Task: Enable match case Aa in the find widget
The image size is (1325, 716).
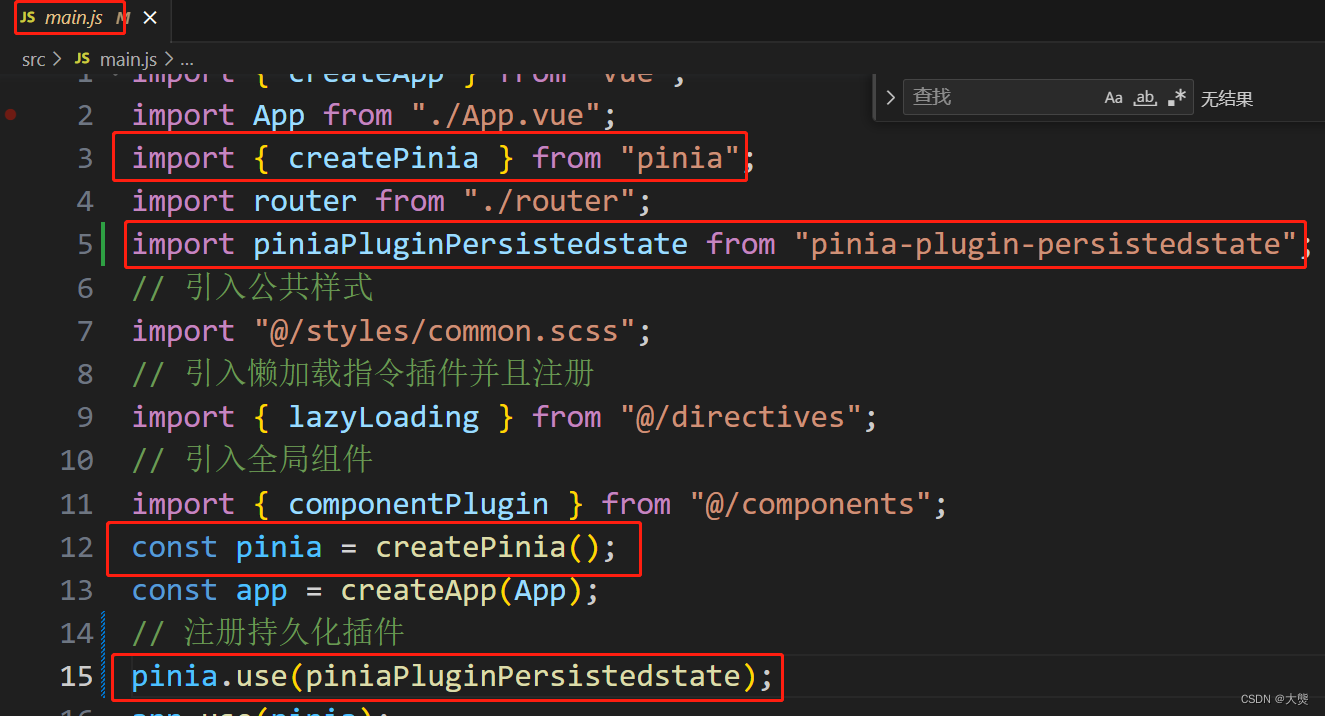Action: [1113, 97]
